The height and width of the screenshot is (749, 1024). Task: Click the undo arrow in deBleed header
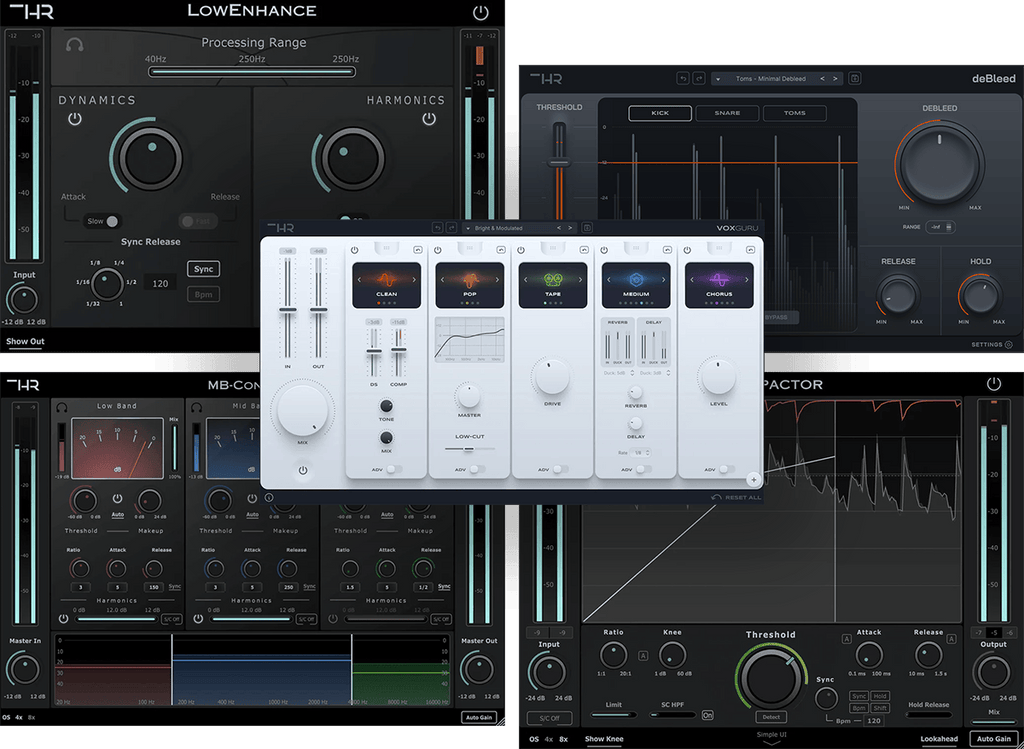pos(683,78)
